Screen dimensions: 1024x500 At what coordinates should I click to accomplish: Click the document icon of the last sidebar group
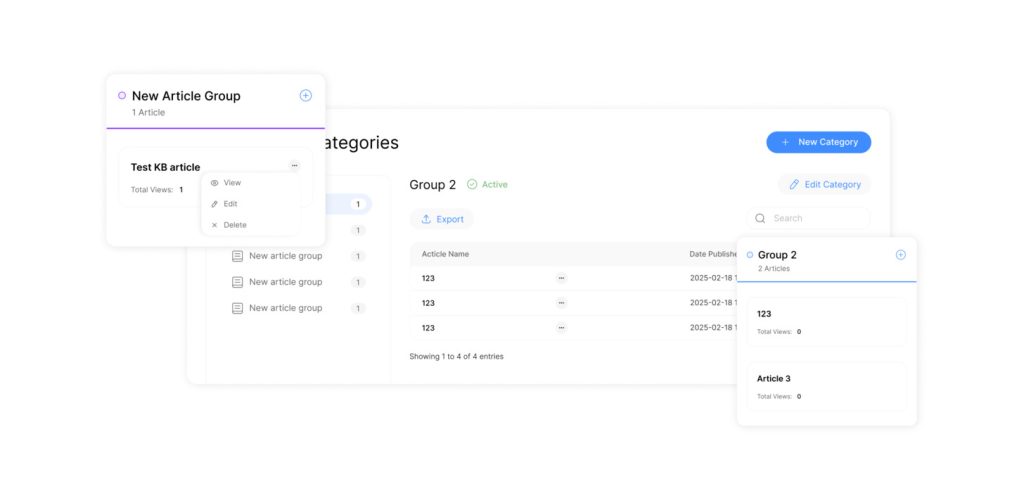[238, 308]
